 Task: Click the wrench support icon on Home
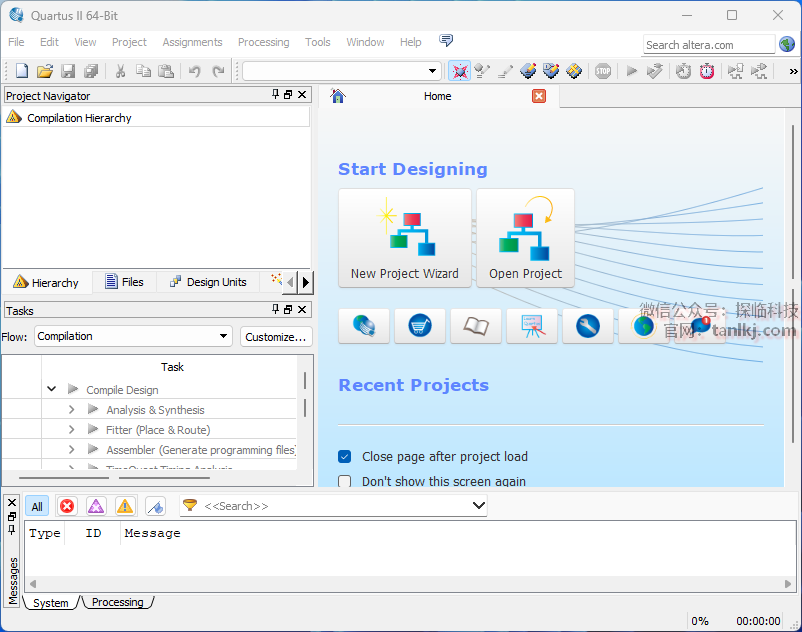click(x=588, y=326)
